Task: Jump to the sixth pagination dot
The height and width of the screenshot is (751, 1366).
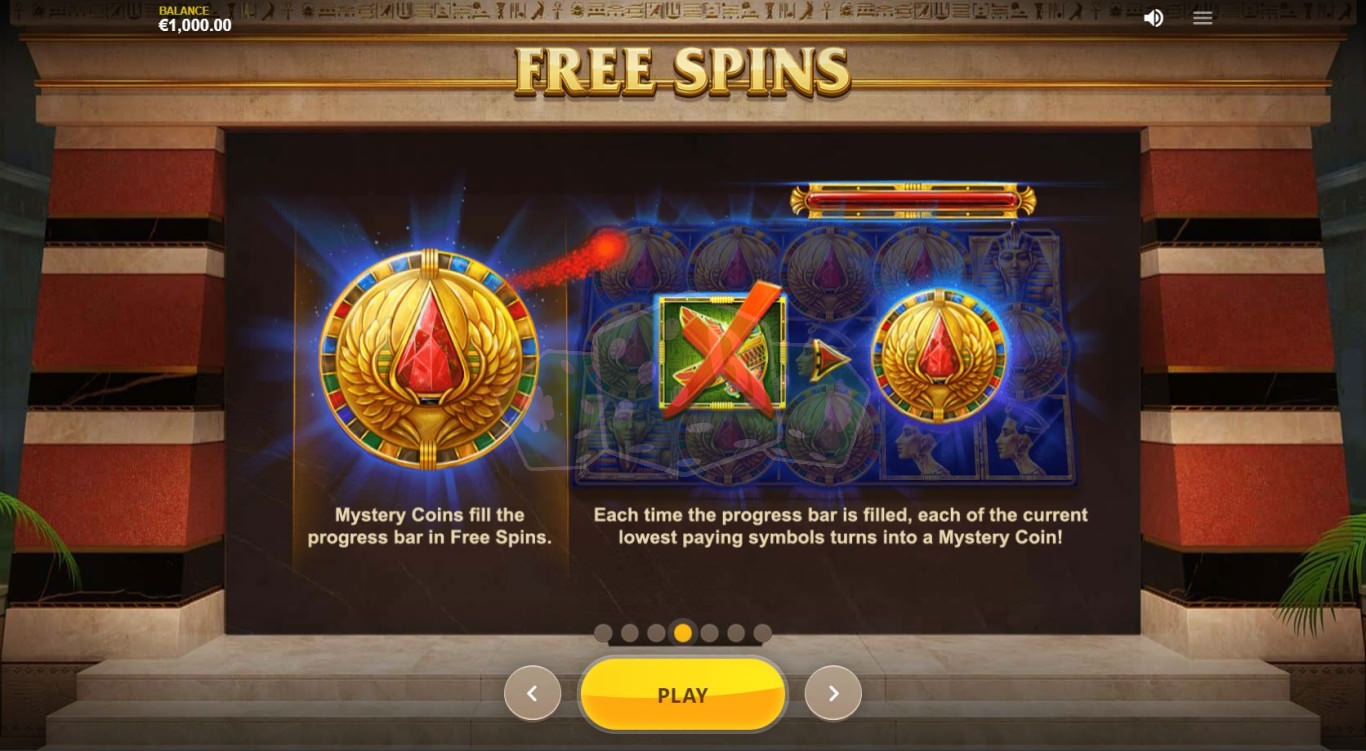Action: [736, 633]
